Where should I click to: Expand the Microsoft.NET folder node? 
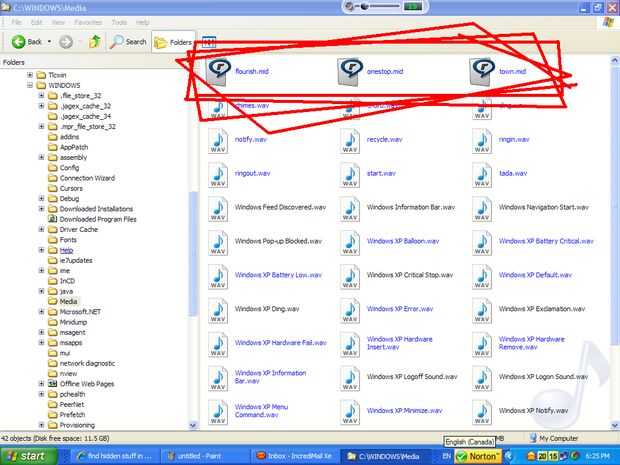(42, 312)
